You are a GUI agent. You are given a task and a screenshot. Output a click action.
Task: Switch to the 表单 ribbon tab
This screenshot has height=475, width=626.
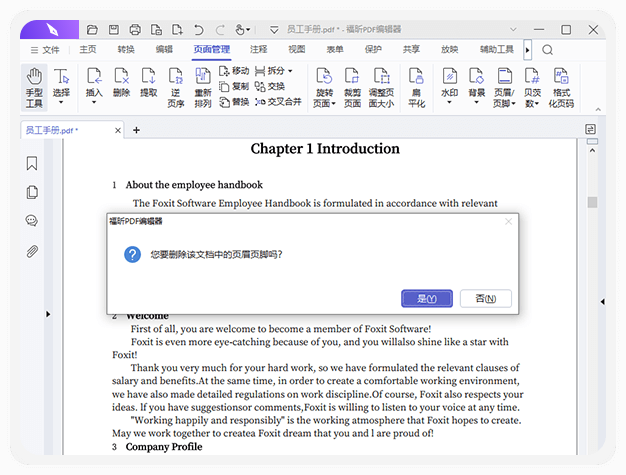click(x=335, y=49)
